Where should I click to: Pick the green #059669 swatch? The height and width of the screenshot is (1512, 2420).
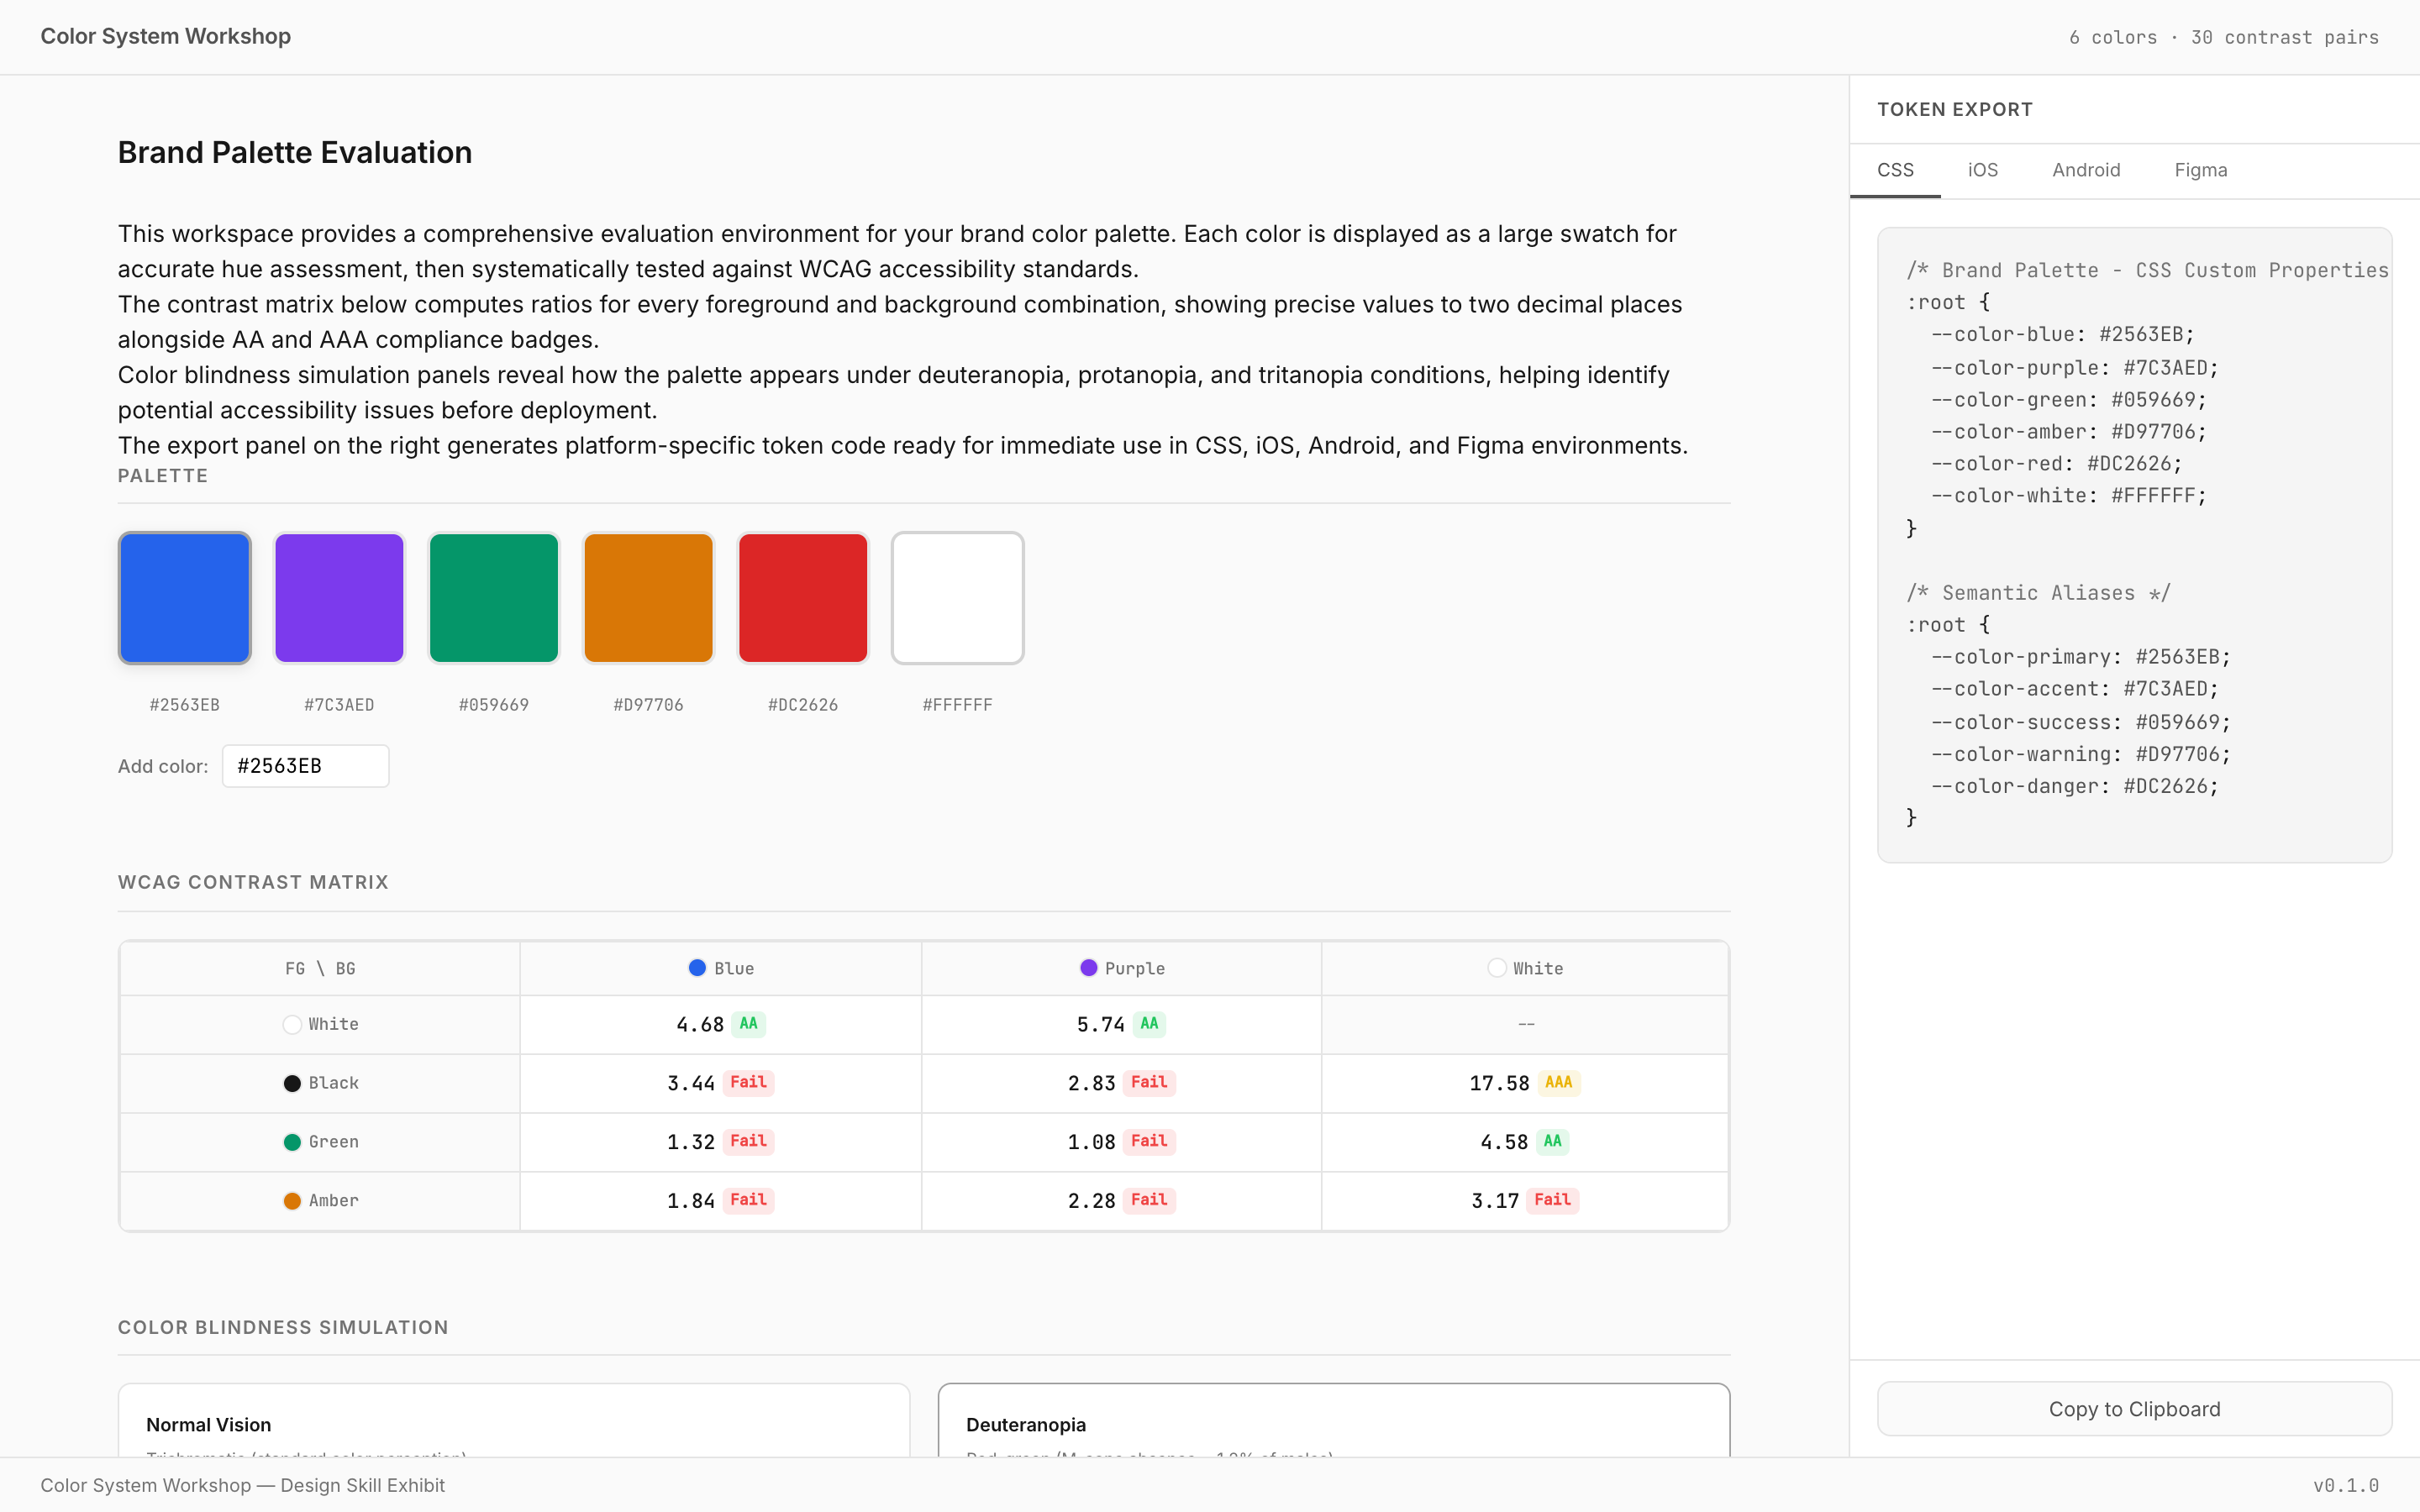(x=493, y=597)
